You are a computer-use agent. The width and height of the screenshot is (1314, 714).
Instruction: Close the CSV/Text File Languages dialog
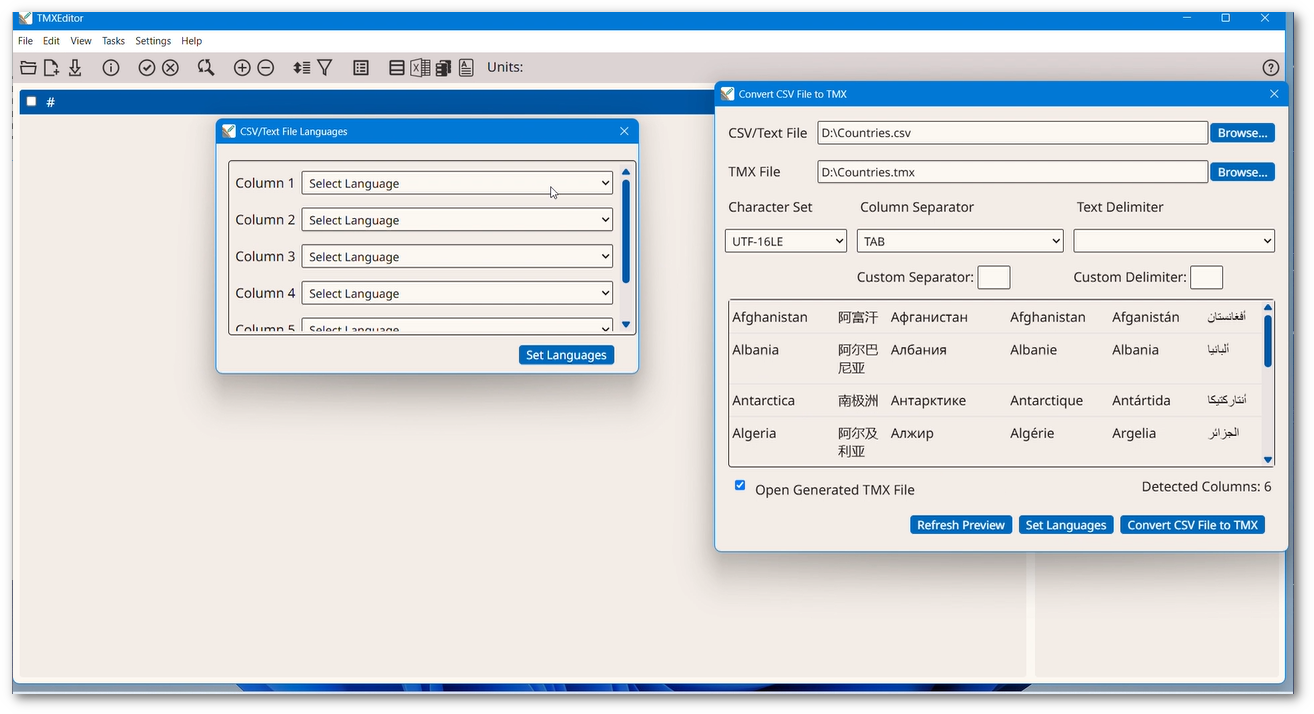click(x=624, y=131)
